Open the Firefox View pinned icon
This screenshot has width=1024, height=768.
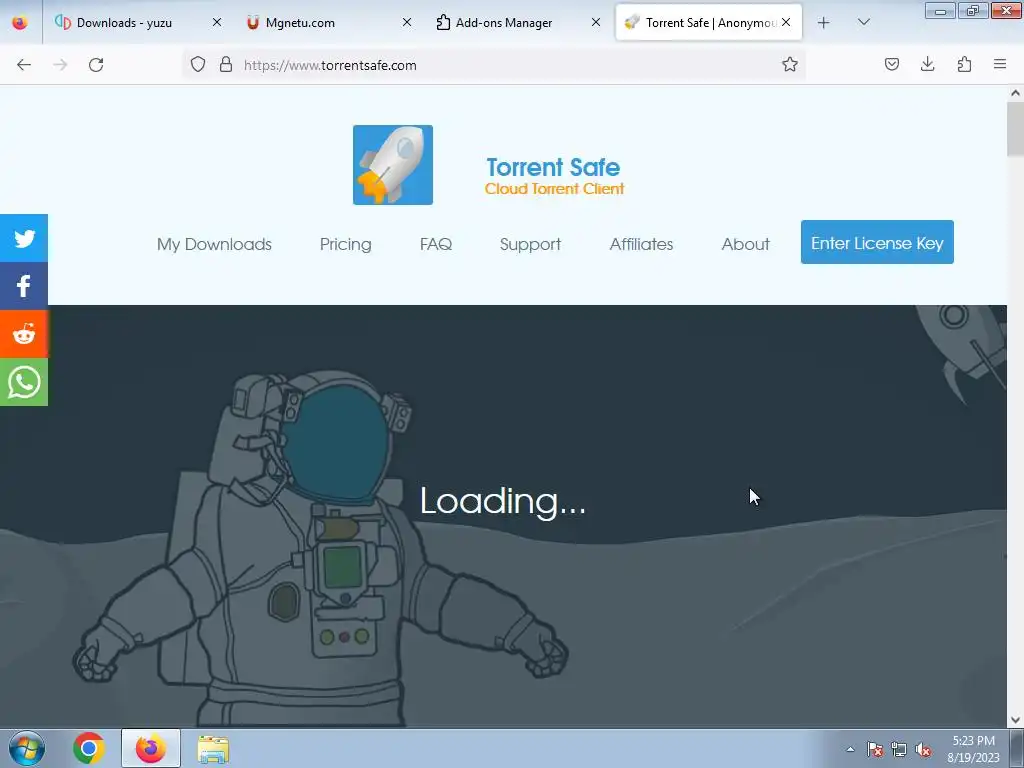coord(20,23)
